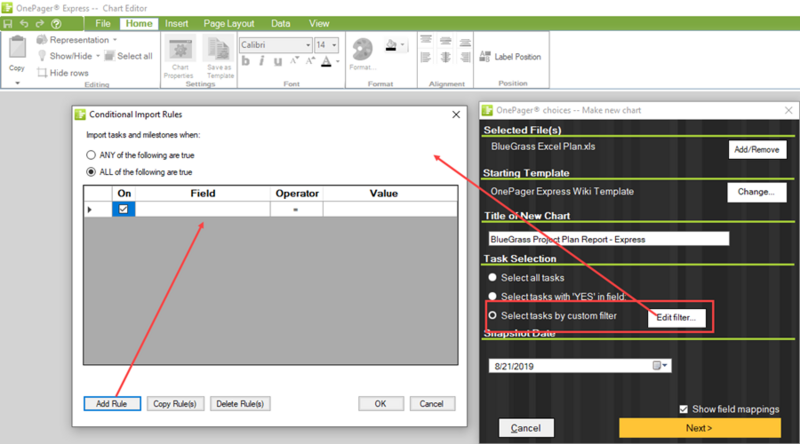Increase font size icon
Screen dimensions: 800x444
(310, 61)
